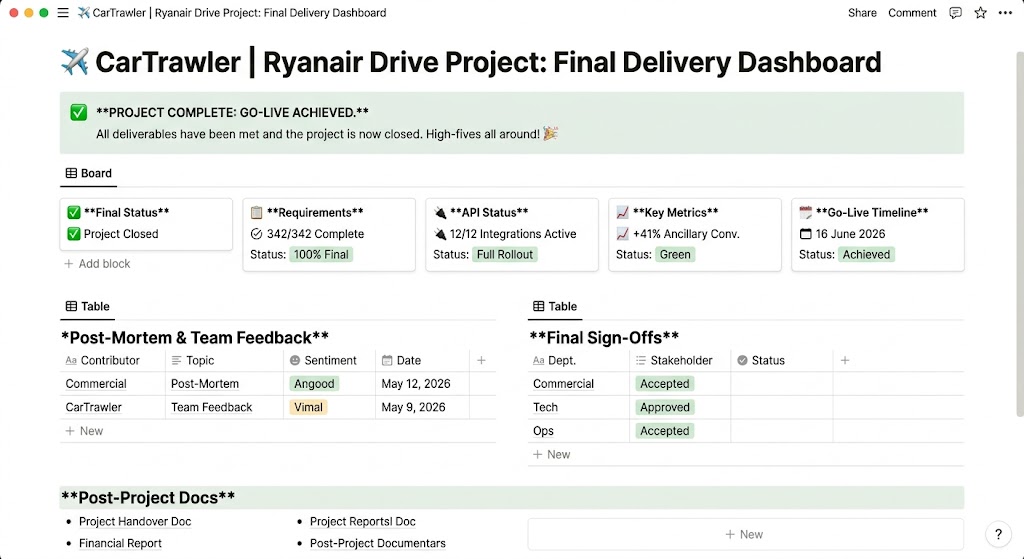Click the page scrollbar on the right edge
This screenshot has height=559, width=1024.
pyautogui.click(x=1020, y=234)
